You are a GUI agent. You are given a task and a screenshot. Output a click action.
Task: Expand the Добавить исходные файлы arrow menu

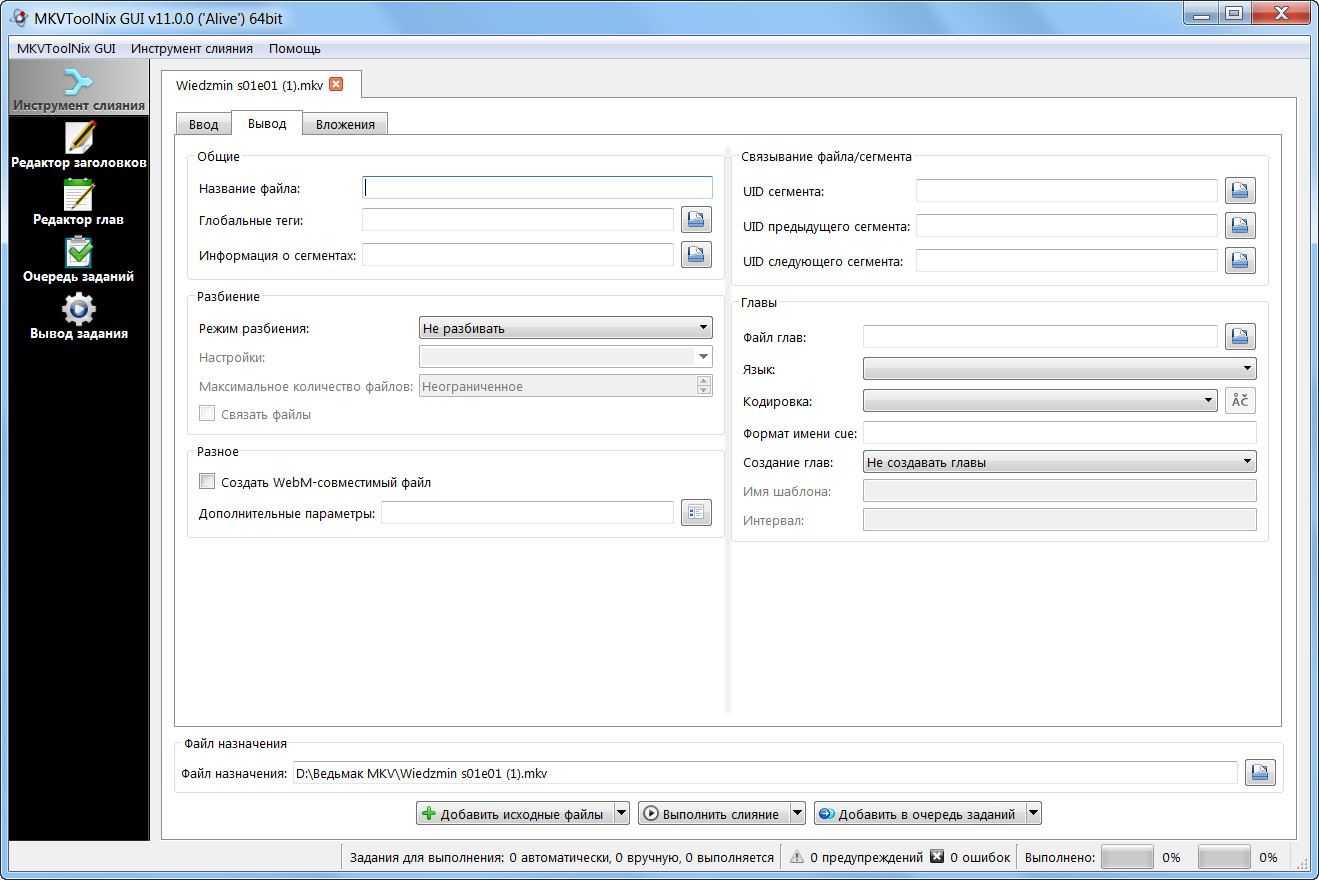pyautogui.click(x=621, y=813)
